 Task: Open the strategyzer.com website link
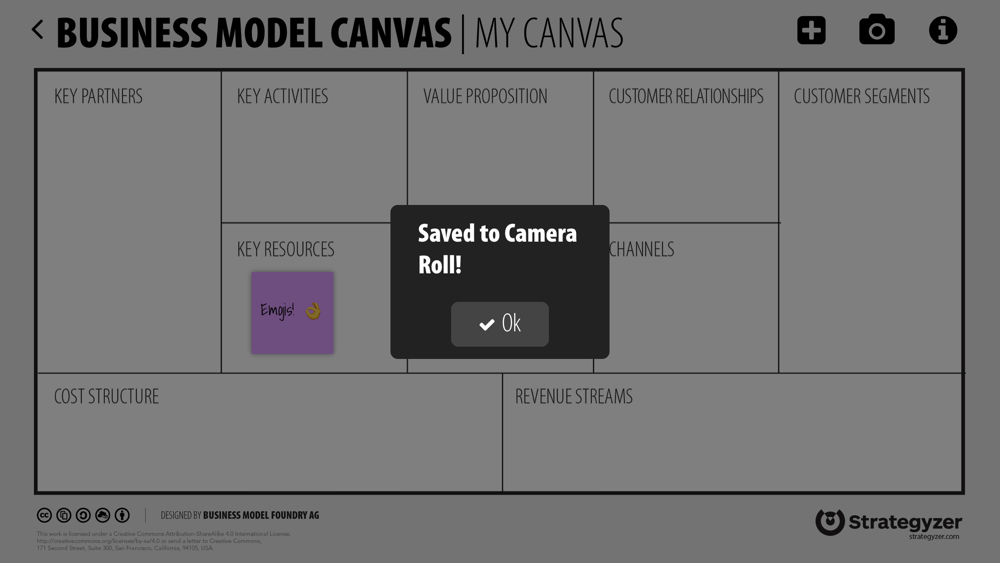tap(934, 537)
